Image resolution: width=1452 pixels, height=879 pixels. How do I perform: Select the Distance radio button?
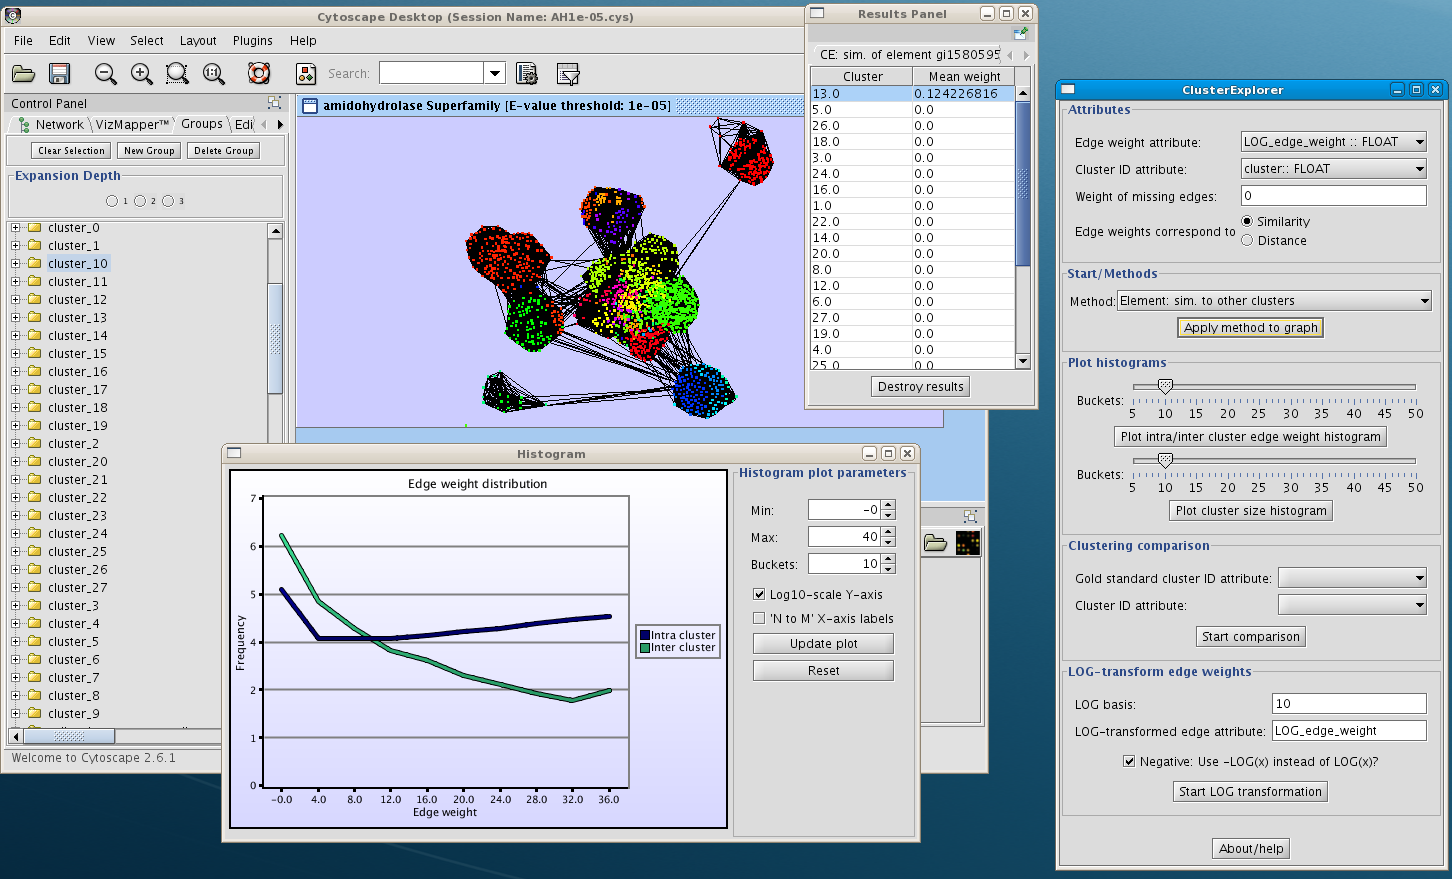pyautogui.click(x=1247, y=240)
